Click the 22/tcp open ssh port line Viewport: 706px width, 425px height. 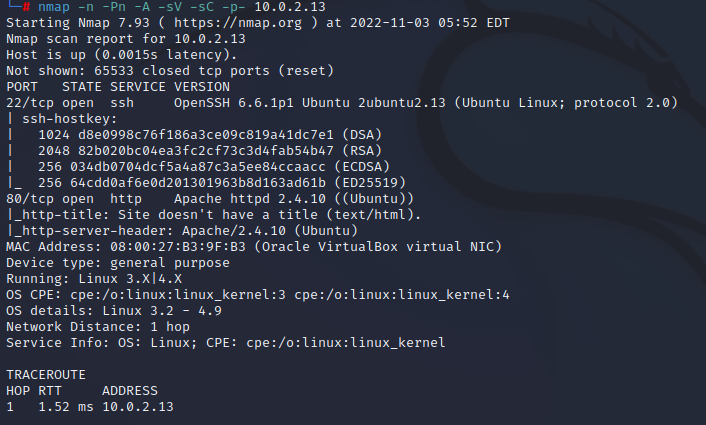click(80, 104)
